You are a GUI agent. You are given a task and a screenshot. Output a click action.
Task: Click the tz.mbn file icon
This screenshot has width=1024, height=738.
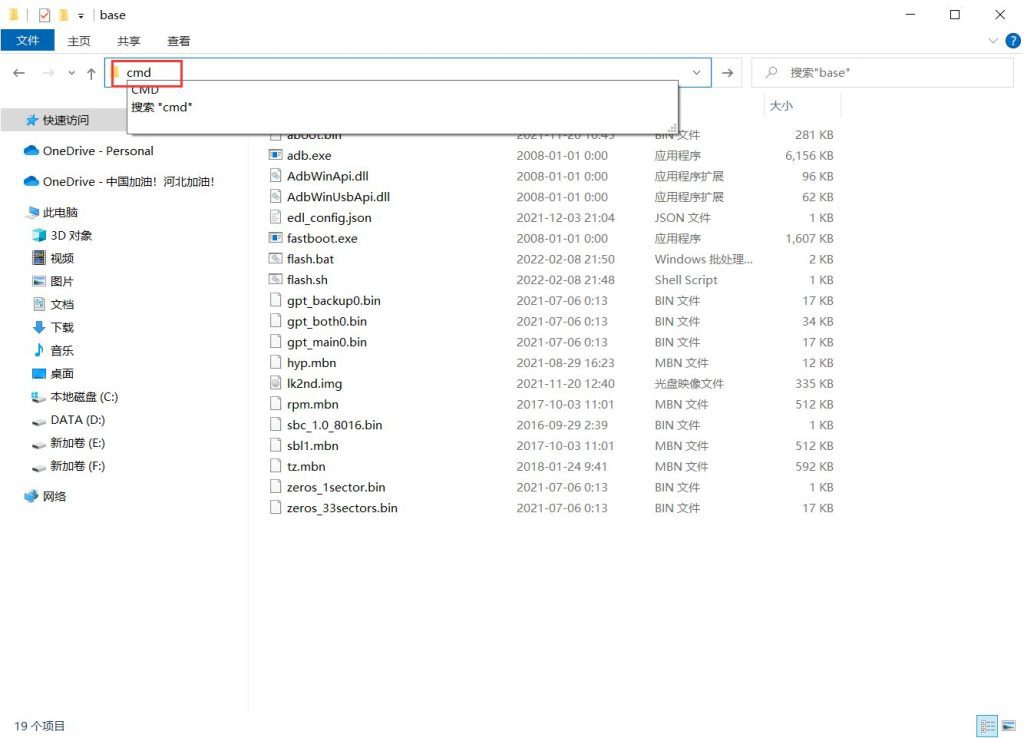coord(276,466)
